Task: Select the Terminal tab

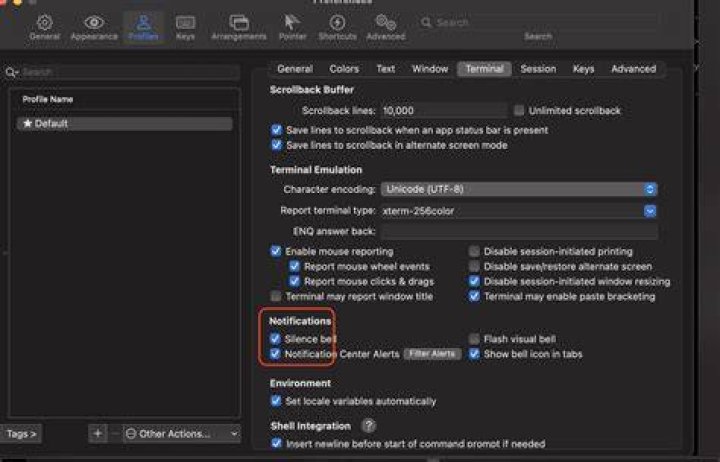Action: point(484,69)
